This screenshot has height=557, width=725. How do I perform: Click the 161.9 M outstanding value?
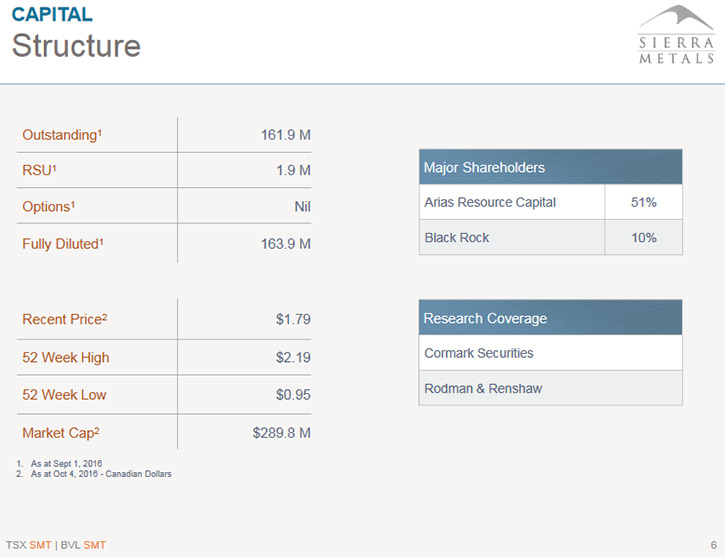(x=285, y=135)
